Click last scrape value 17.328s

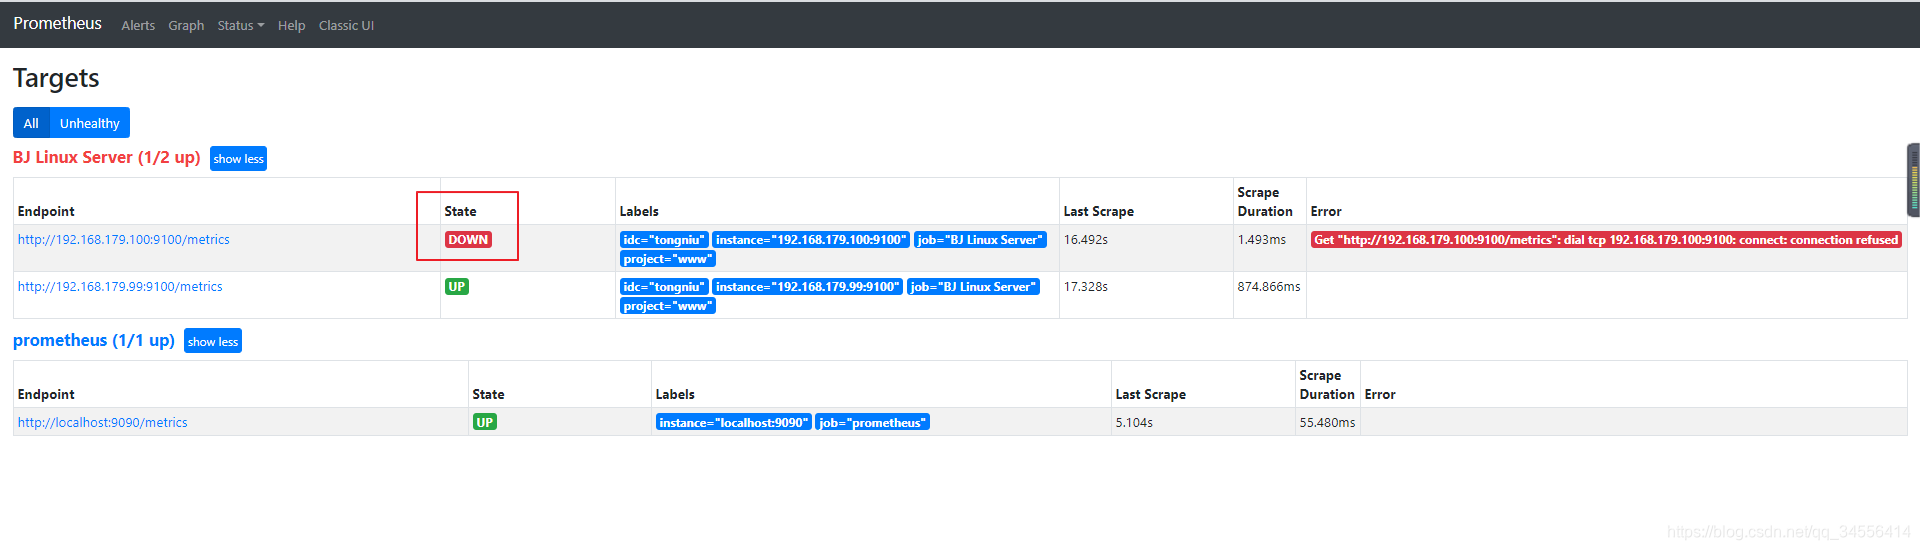1086,286
